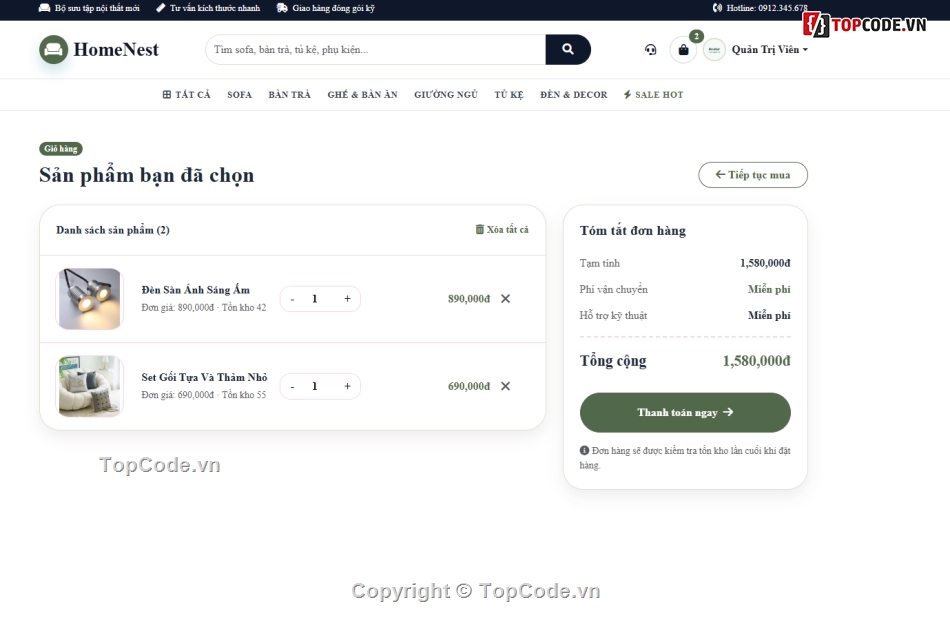The width and height of the screenshot is (950, 622).
Task: Click the 690,000đ line total
Action: [469, 386]
